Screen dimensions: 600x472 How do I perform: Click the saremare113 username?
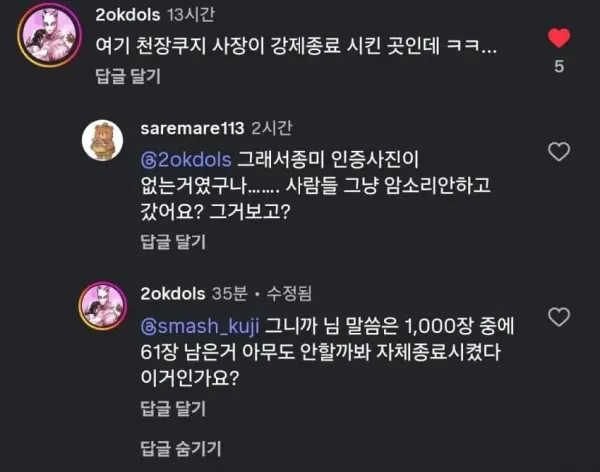(192, 128)
